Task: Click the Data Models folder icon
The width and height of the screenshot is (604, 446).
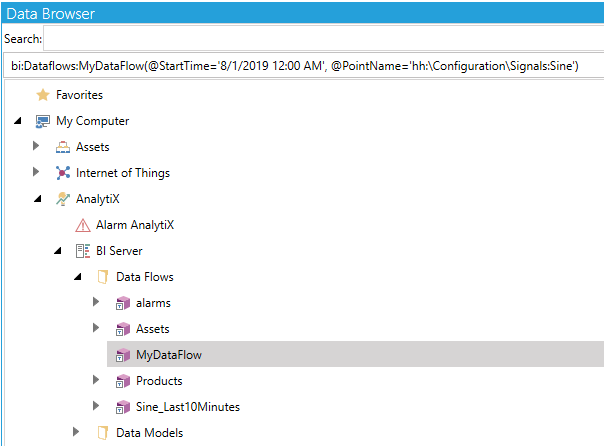Action: pyautogui.click(x=102, y=433)
